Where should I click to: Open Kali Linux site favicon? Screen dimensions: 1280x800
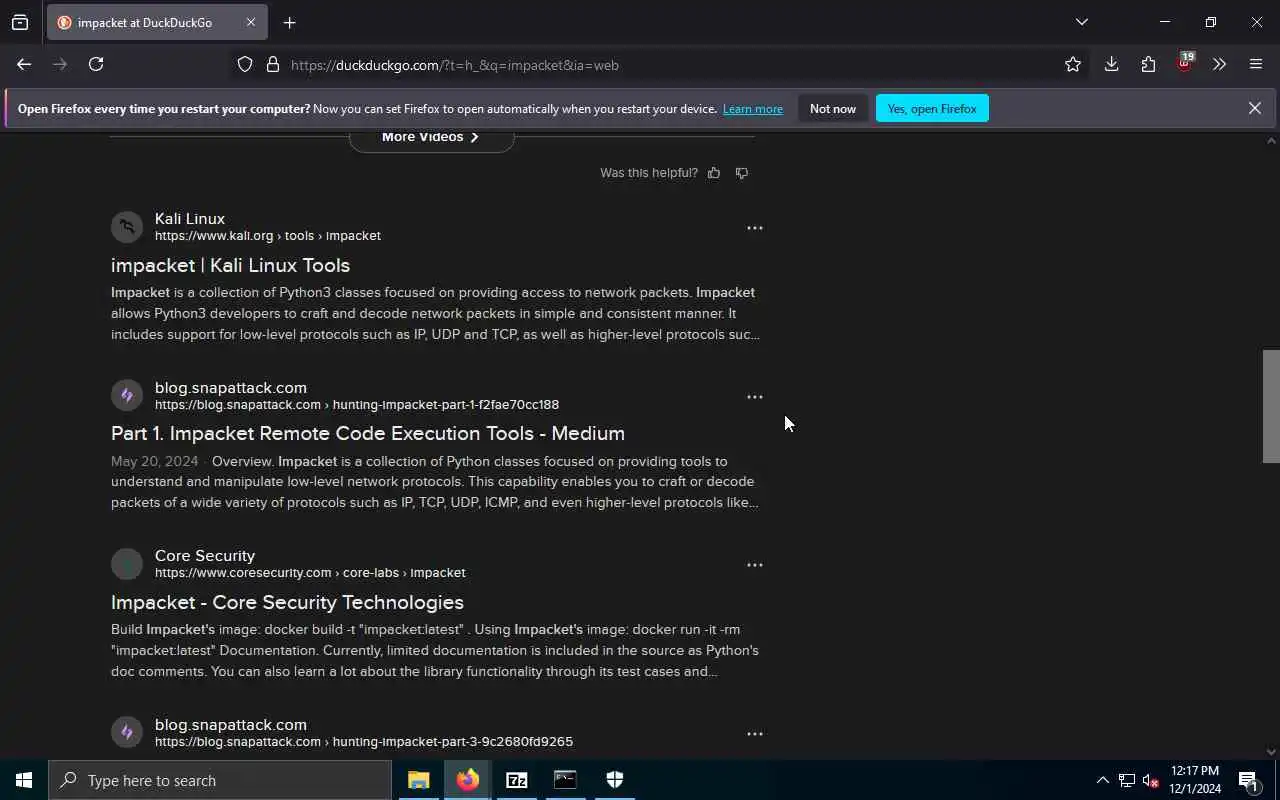tap(127, 227)
